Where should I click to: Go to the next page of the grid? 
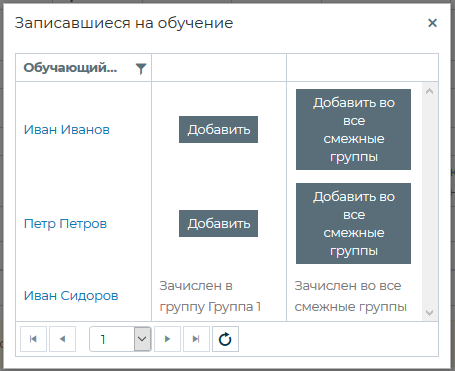167,339
